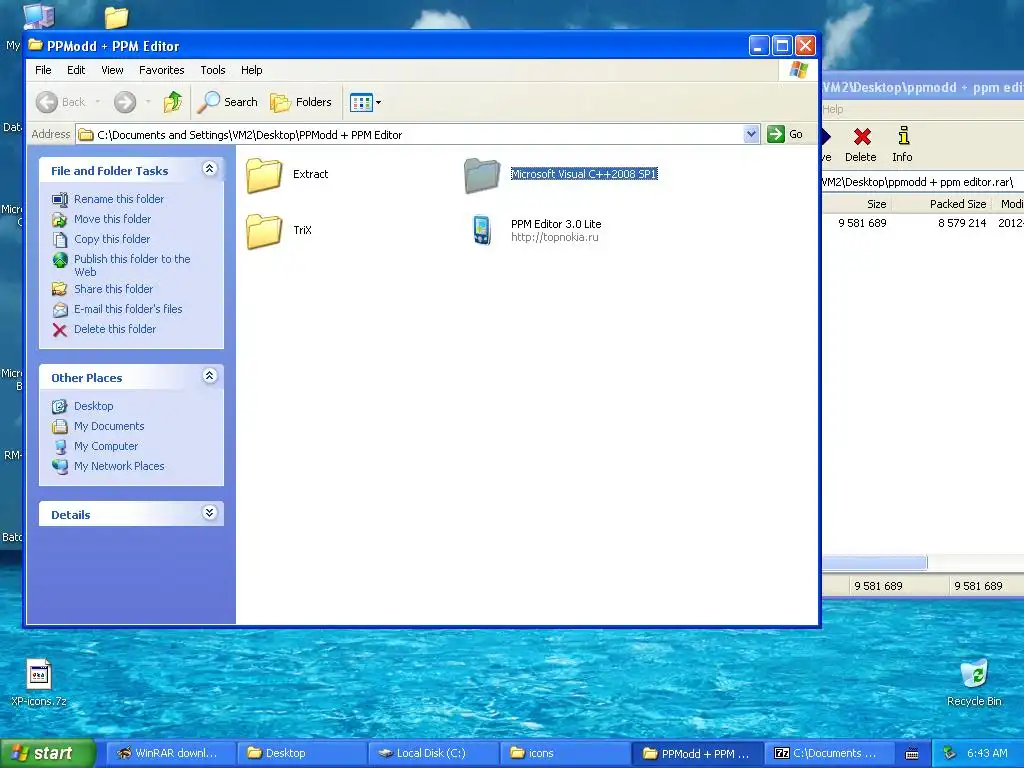Open the File menu
This screenshot has height=768, width=1024.
point(43,70)
